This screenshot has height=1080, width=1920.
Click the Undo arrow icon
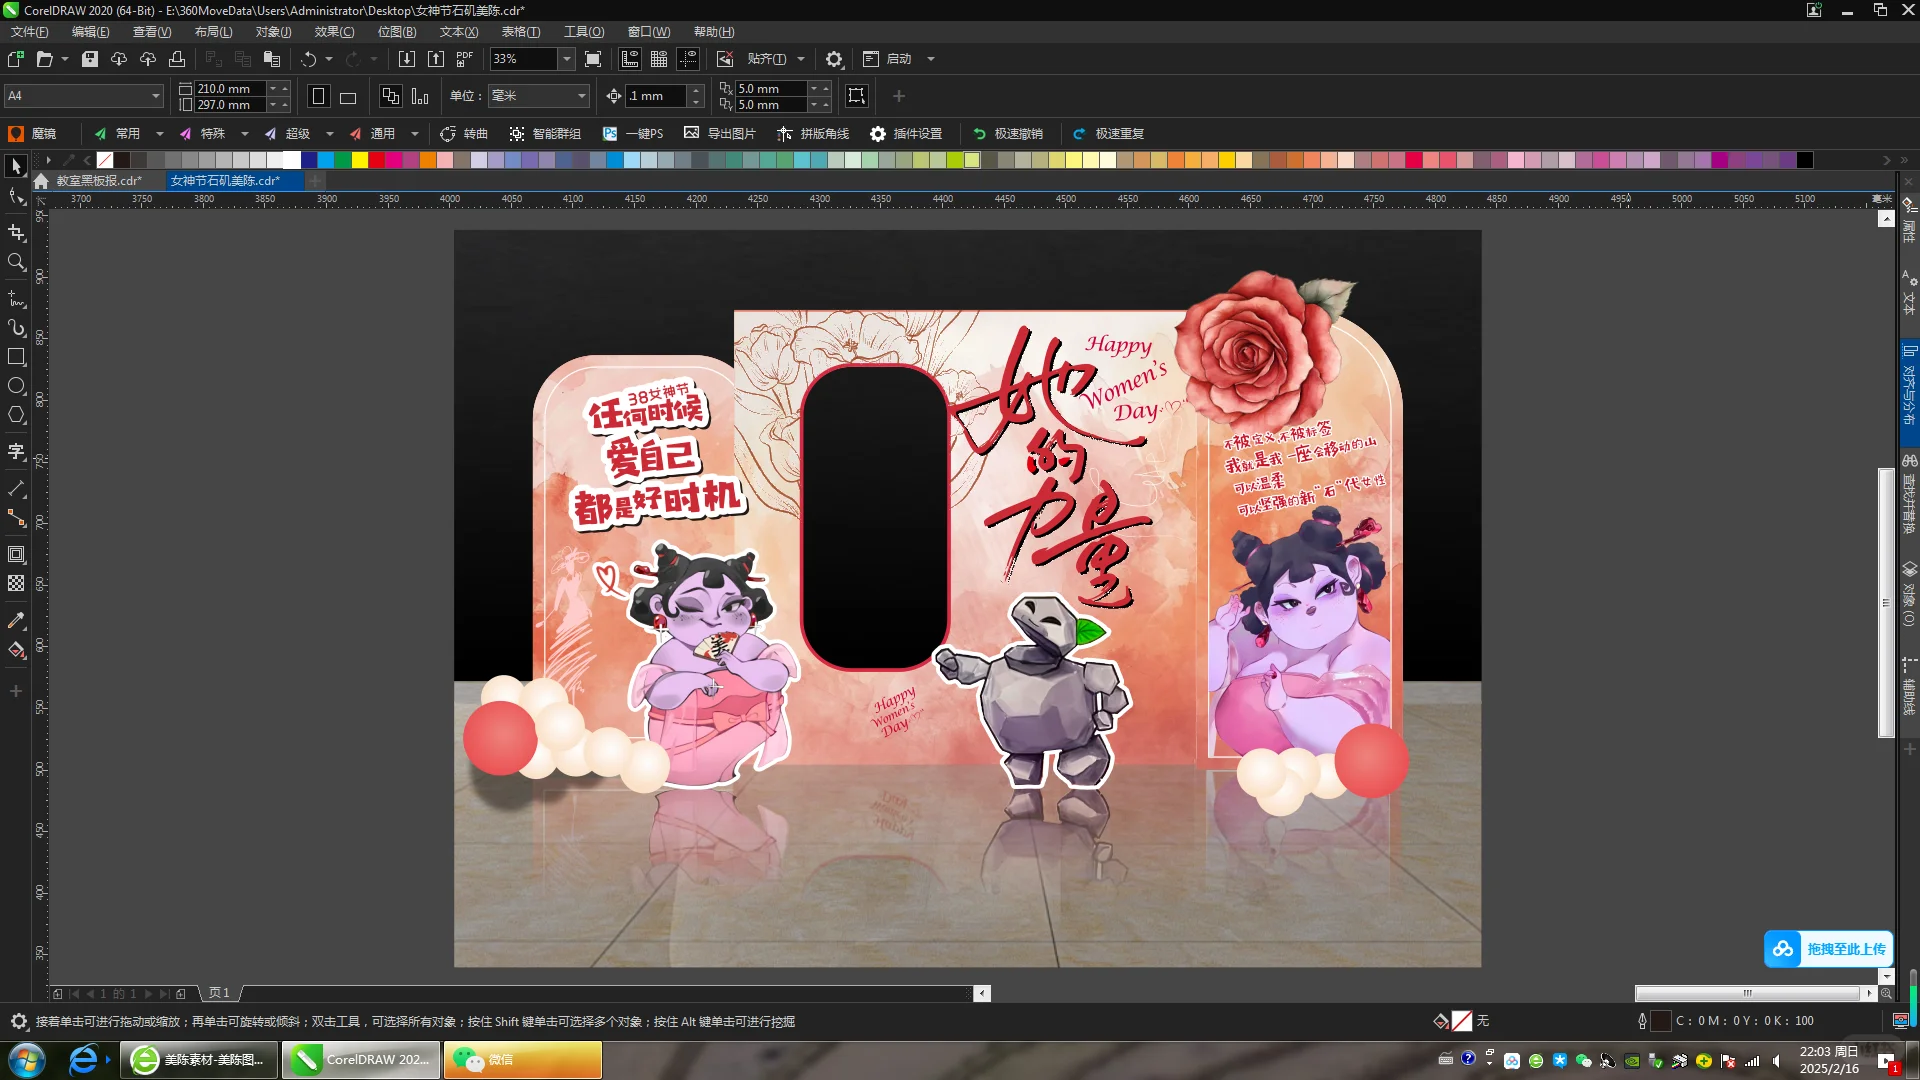[x=309, y=59]
